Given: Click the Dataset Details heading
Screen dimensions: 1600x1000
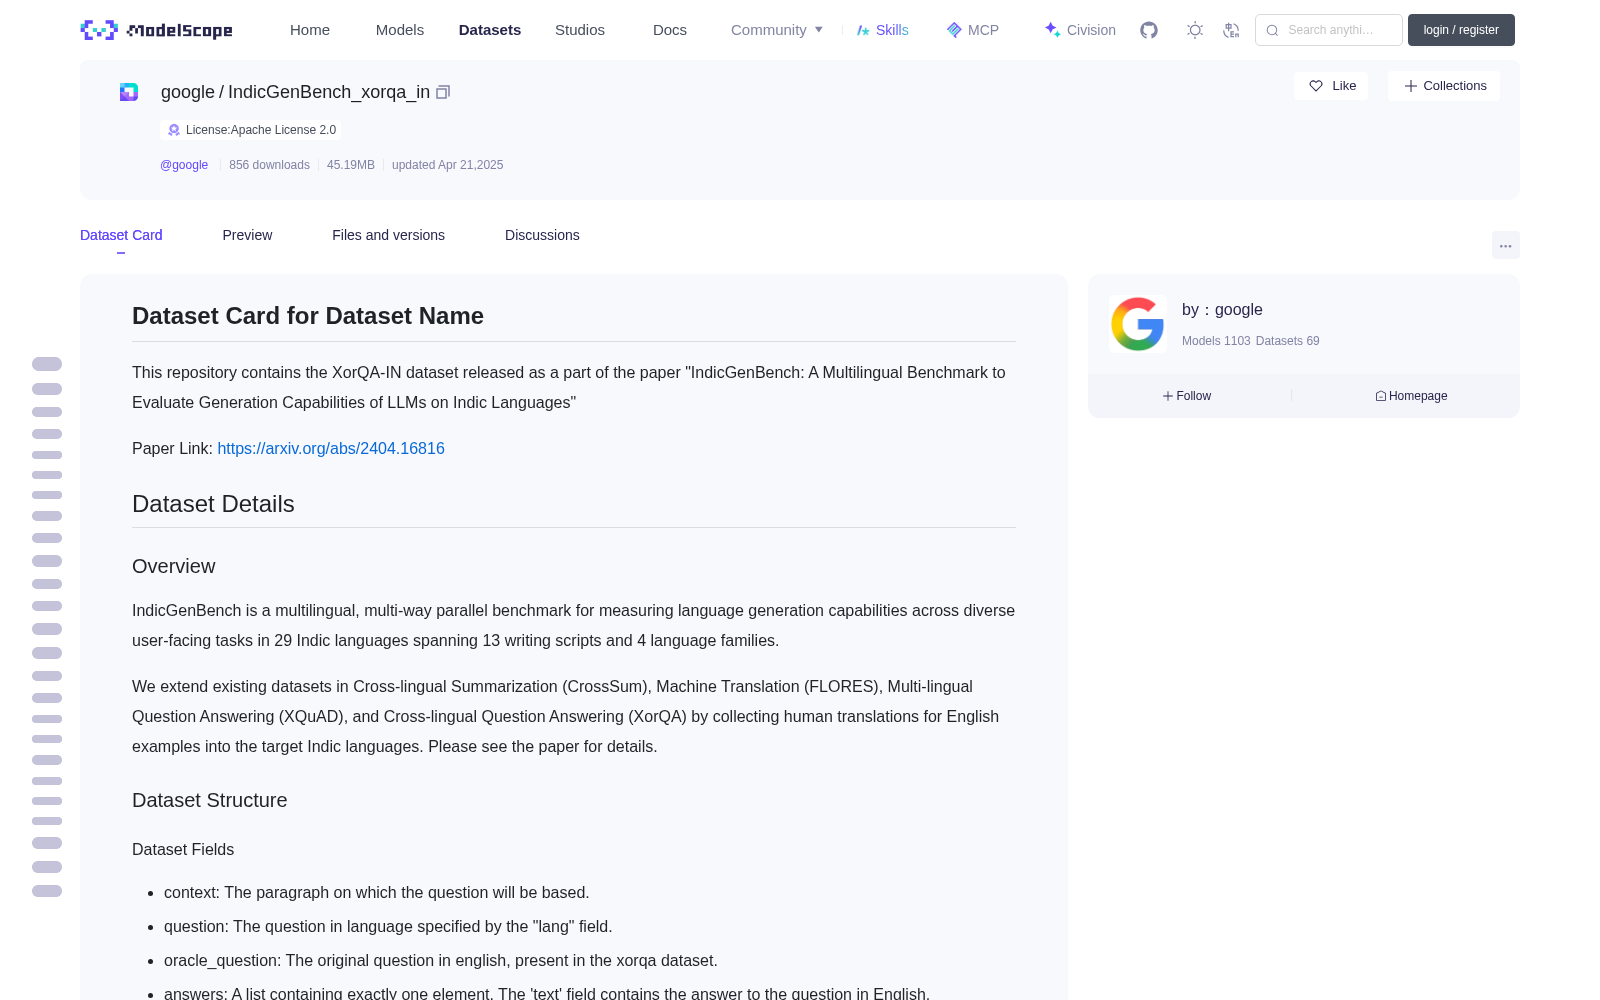Looking at the screenshot, I should click(x=213, y=504).
